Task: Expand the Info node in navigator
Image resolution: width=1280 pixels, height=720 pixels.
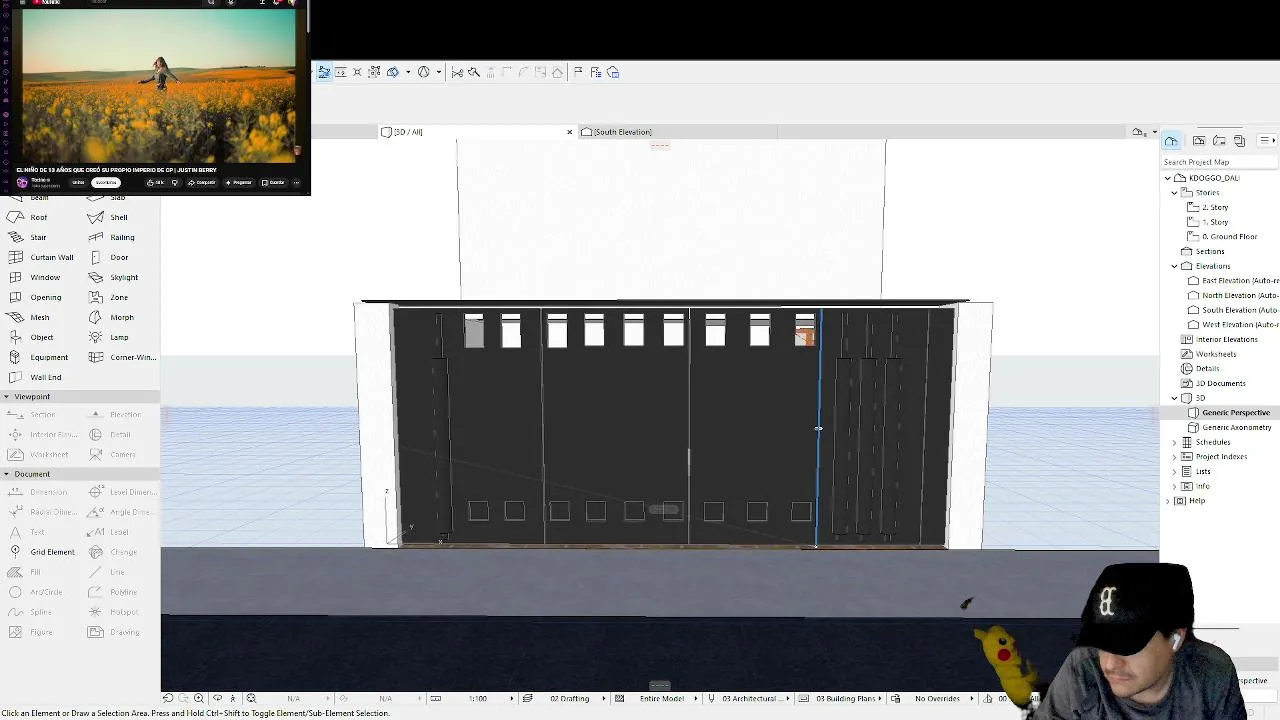Action: (1175, 486)
